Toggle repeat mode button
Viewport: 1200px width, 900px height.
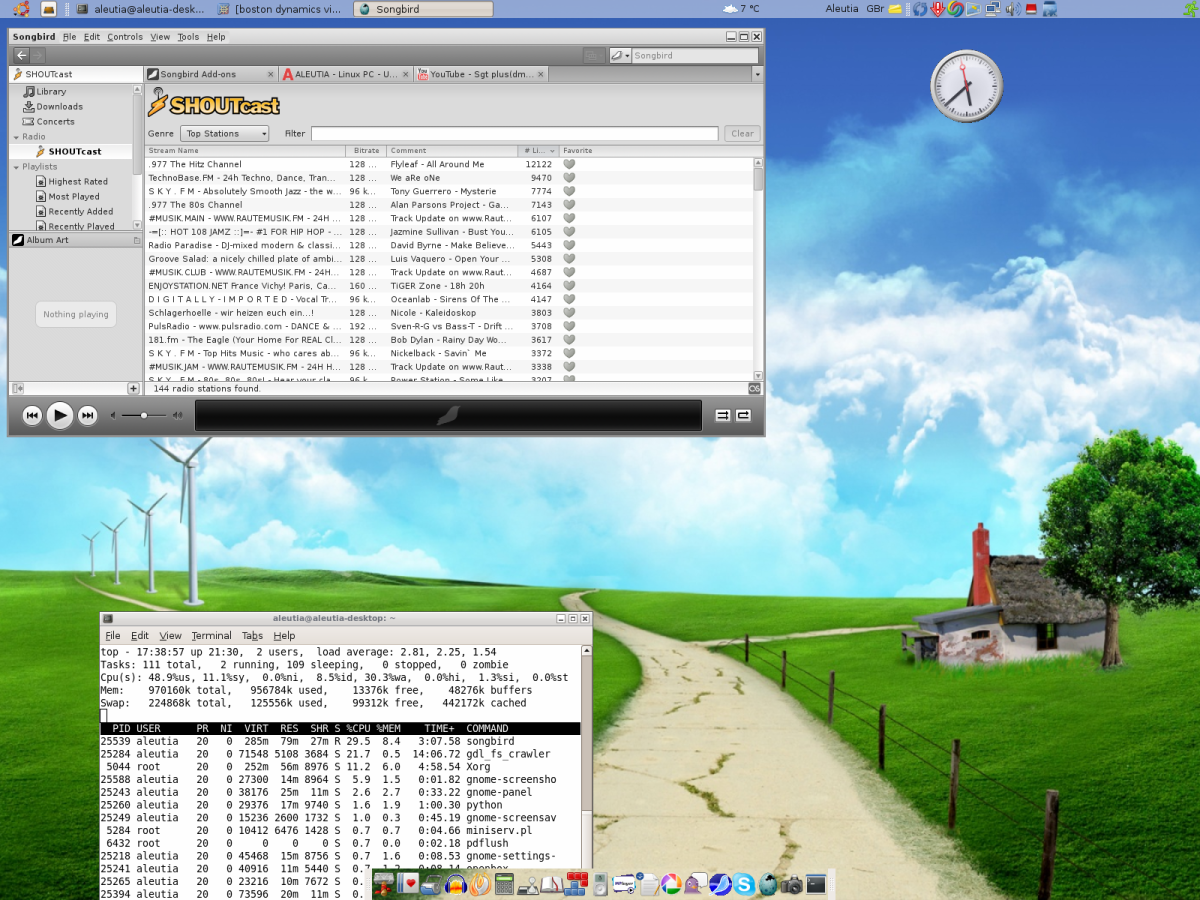[743, 415]
